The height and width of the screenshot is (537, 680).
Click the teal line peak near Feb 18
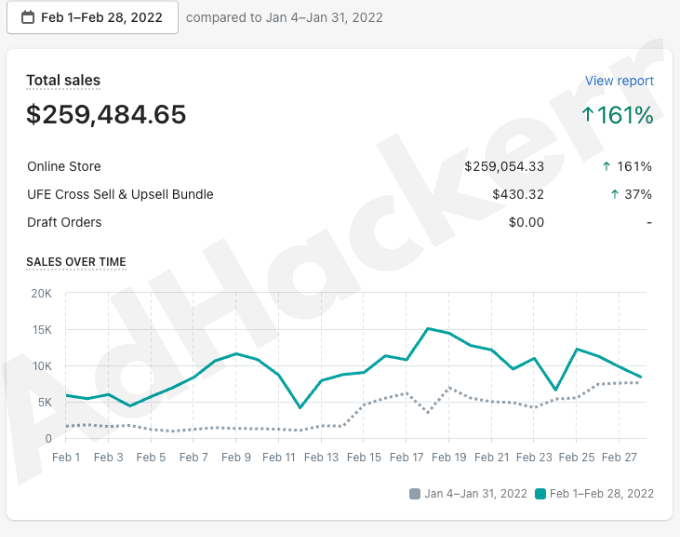click(x=428, y=328)
